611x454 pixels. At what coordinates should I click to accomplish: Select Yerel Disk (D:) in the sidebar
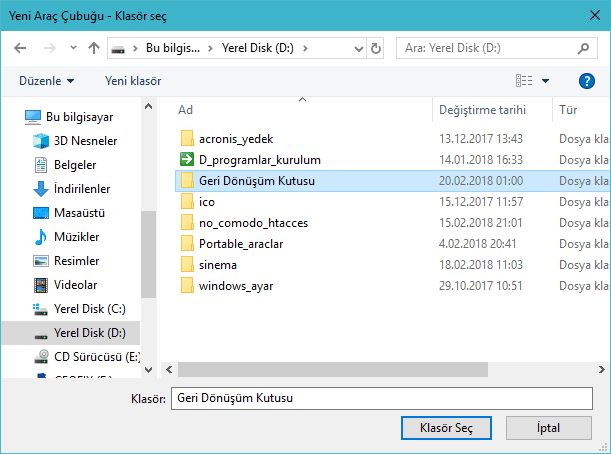point(71,333)
